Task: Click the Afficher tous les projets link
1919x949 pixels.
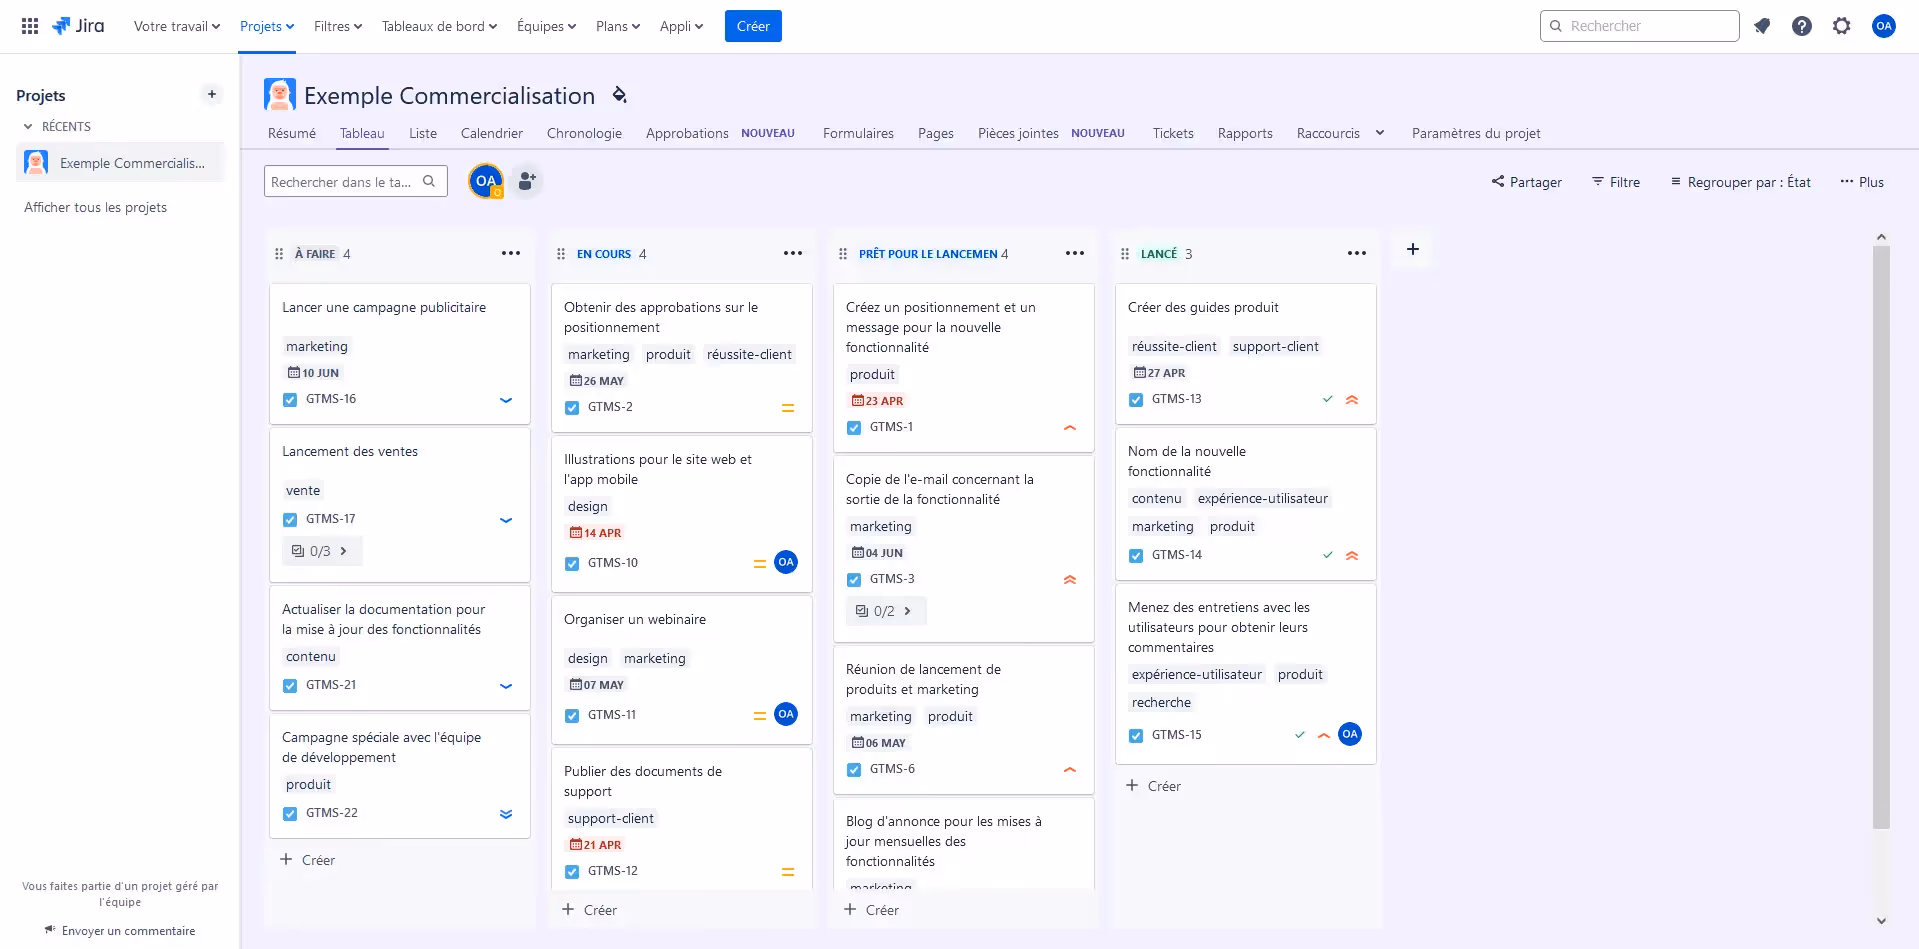Action: click(x=96, y=207)
